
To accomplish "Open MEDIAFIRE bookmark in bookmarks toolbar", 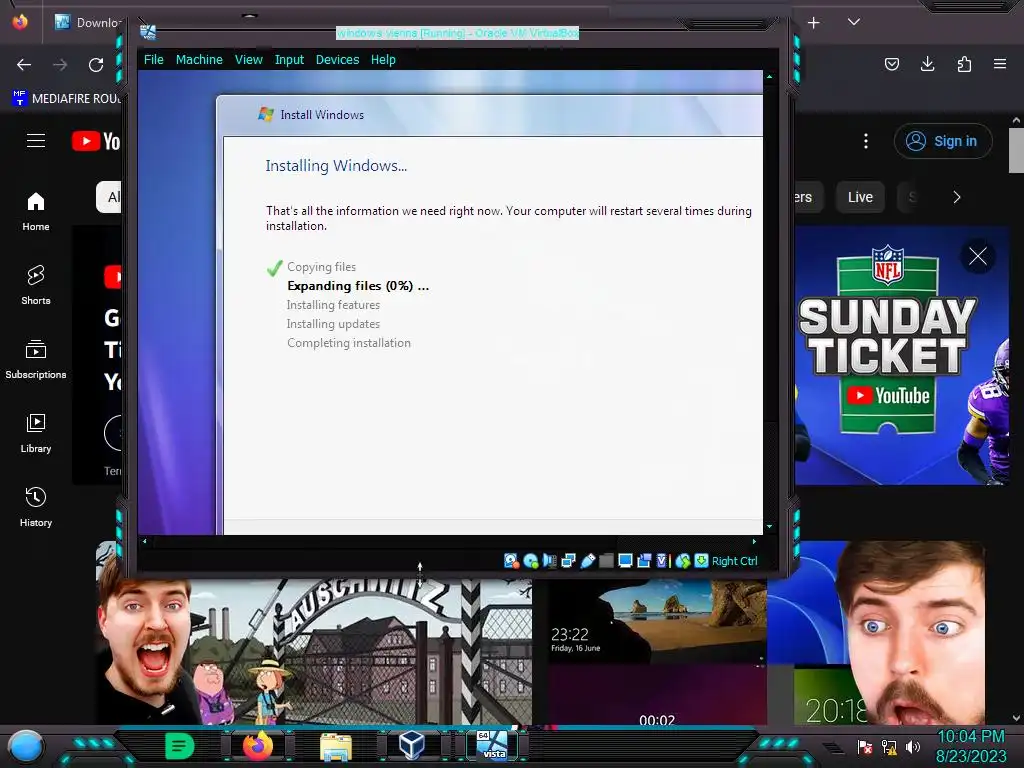I will point(67,99).
